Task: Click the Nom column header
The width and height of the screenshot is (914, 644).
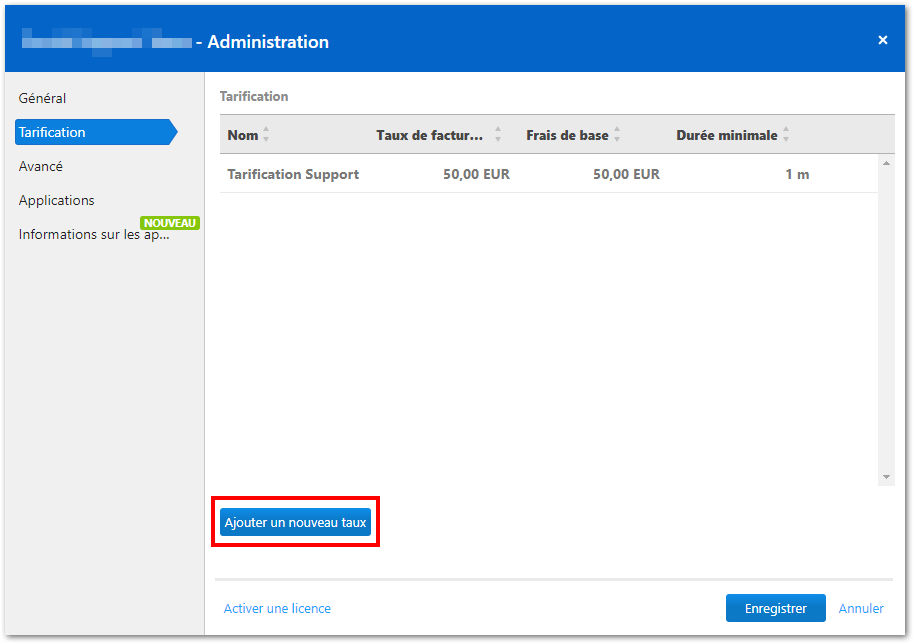Action: [x=242, y=135]
